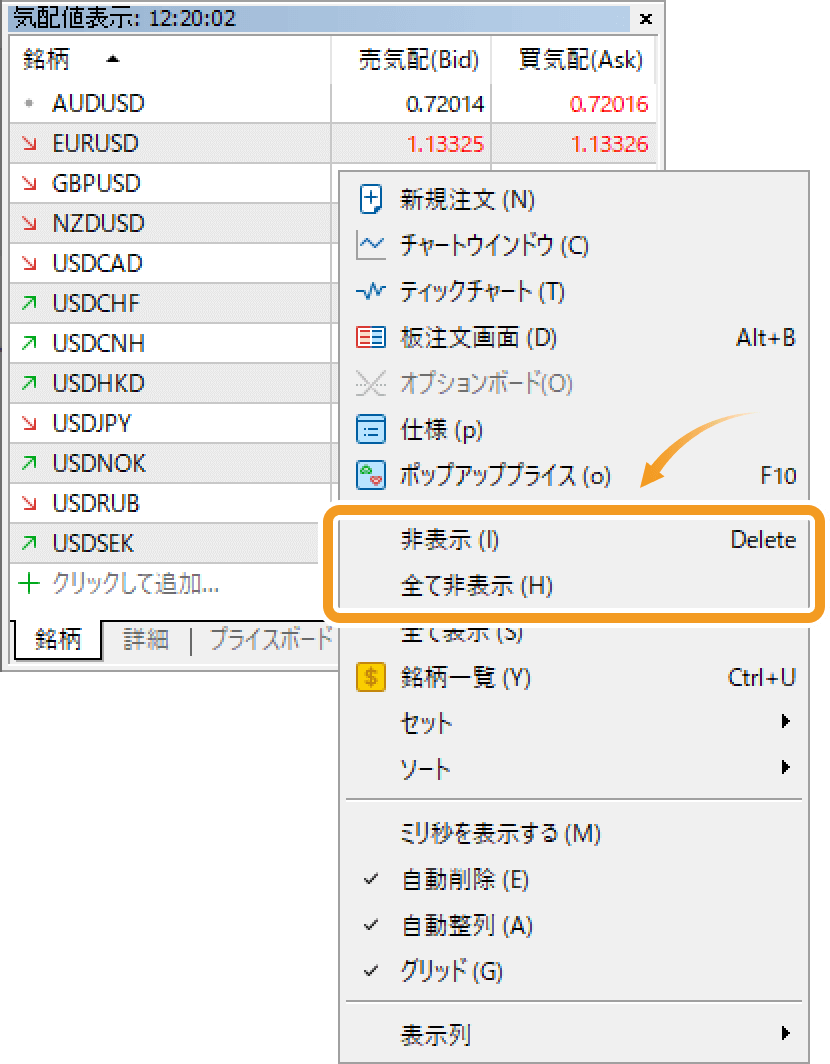Click EURUSD bid value 1.13325
The height and width of the screenshot is (1064, 830).
click(445, 144)
